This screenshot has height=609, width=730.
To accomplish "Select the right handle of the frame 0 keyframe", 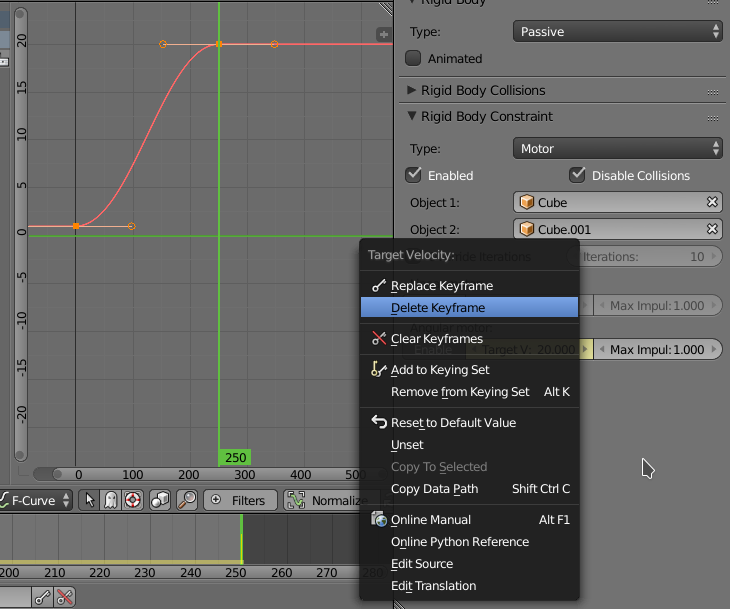I will tap(132, 226).
